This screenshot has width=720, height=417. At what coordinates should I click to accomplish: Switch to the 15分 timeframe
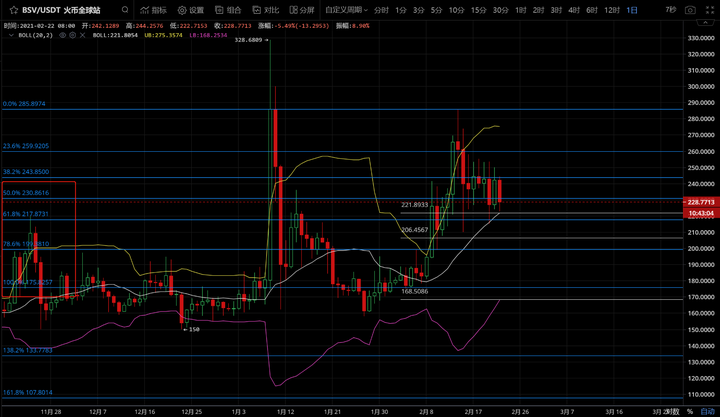pos(478,9)
